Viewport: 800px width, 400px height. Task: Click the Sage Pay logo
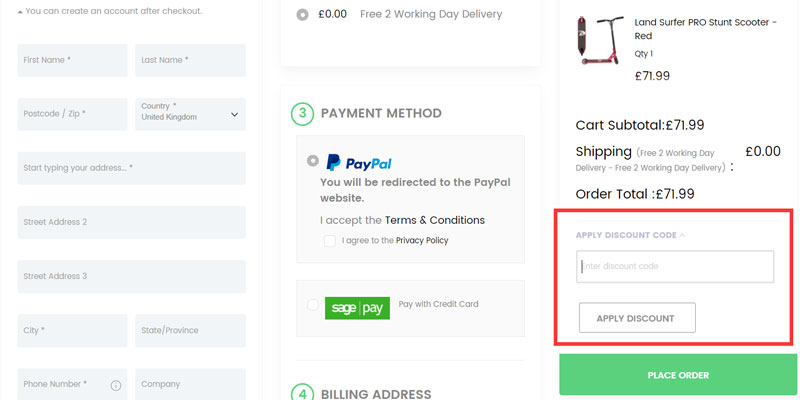pos(357,308)
